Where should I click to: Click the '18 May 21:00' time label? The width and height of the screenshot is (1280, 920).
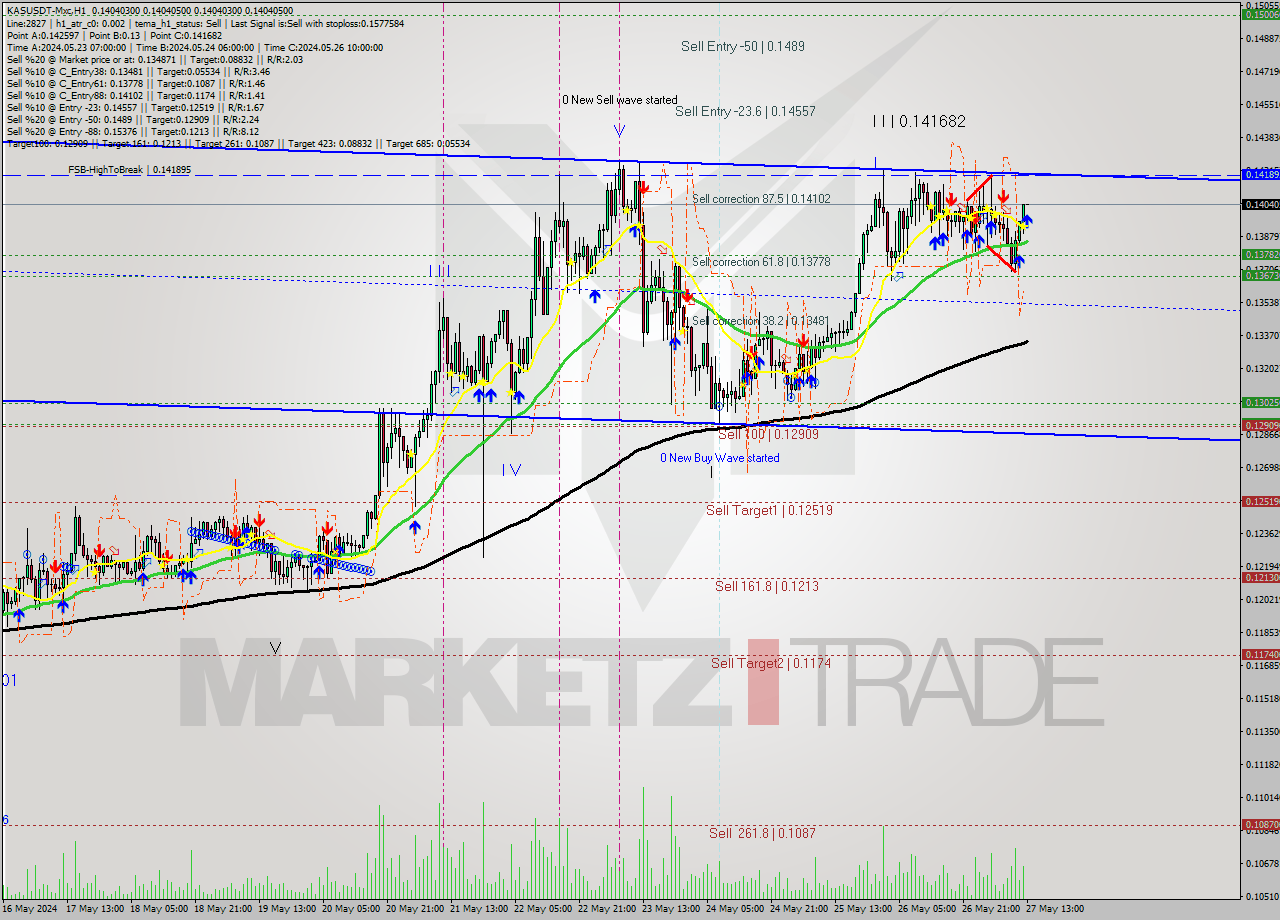pos(223,909)
